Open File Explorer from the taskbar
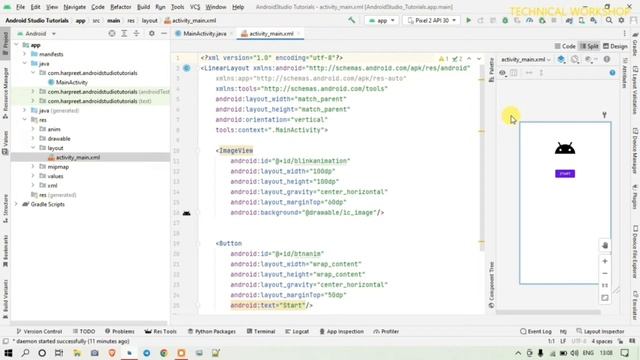Viewport: 640px width, 360px height. (x=77, y=353)
